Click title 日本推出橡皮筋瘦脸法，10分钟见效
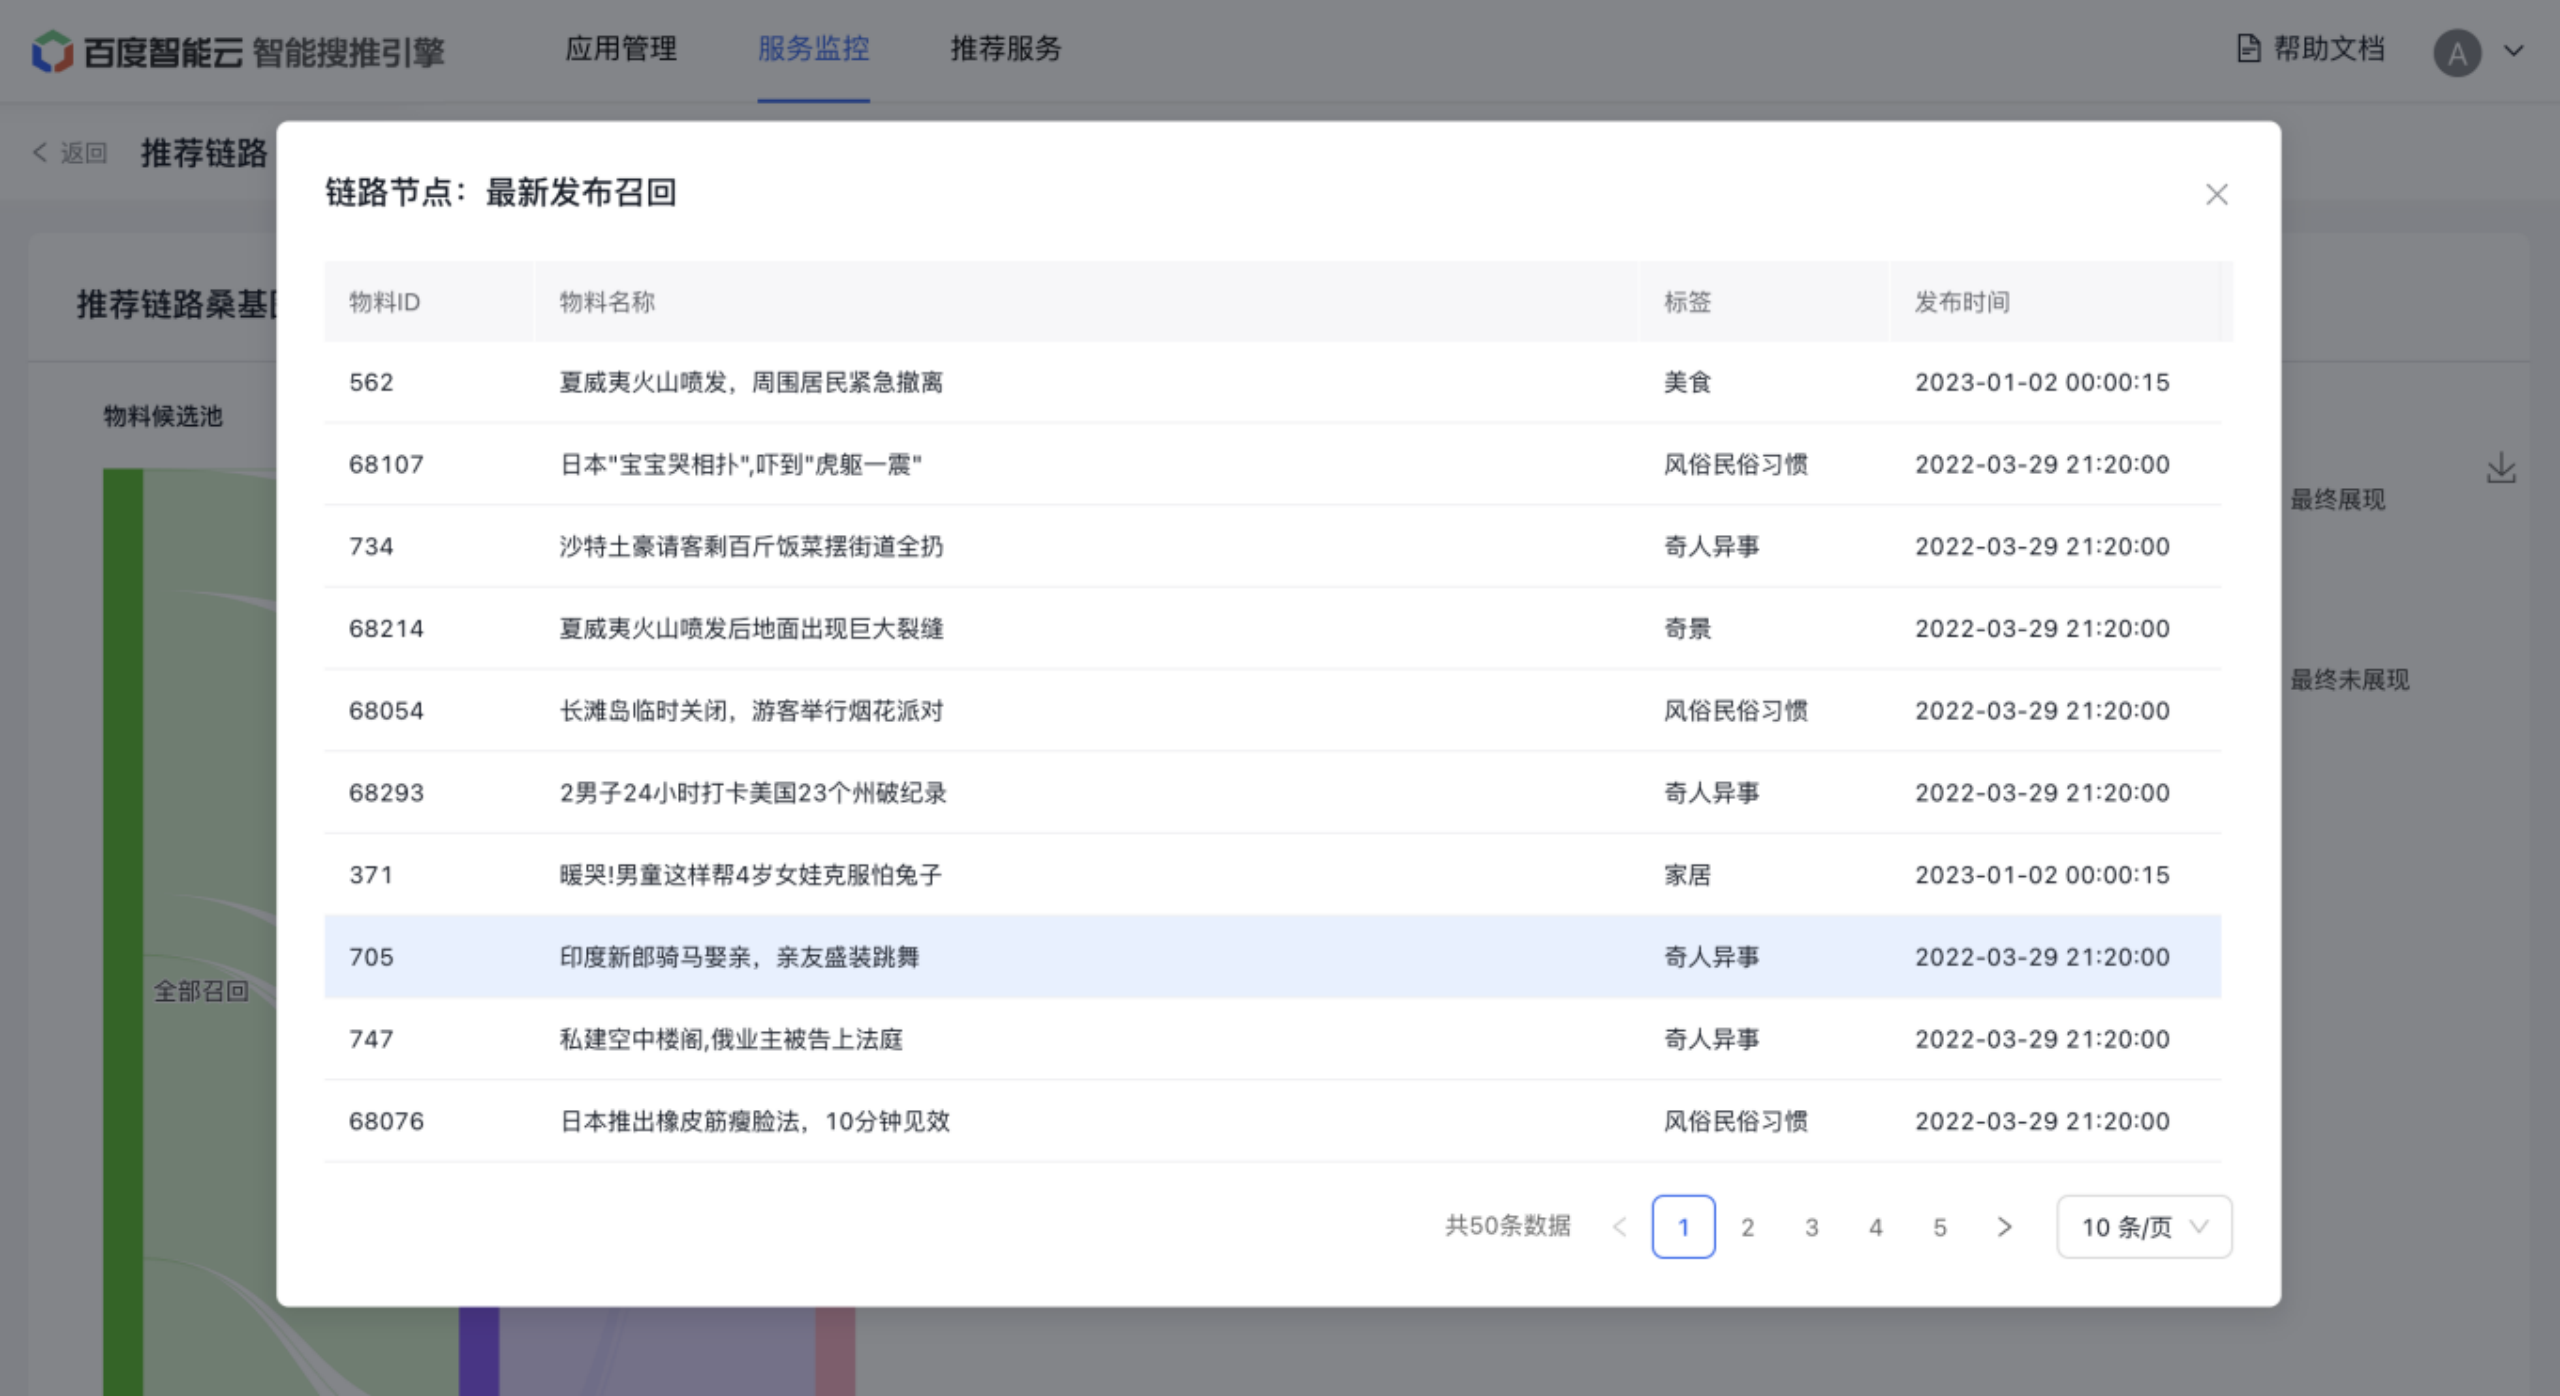2560x1396 pixels. pyautogui.click(x=754, y=1121)
